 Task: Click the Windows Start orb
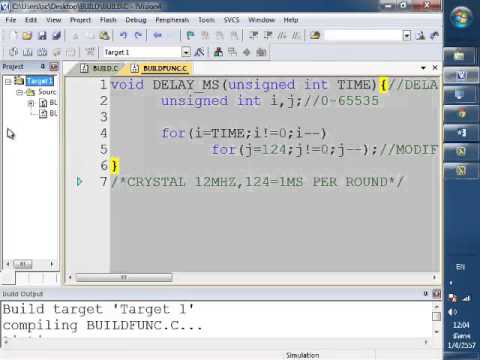[x=461, y=18]
